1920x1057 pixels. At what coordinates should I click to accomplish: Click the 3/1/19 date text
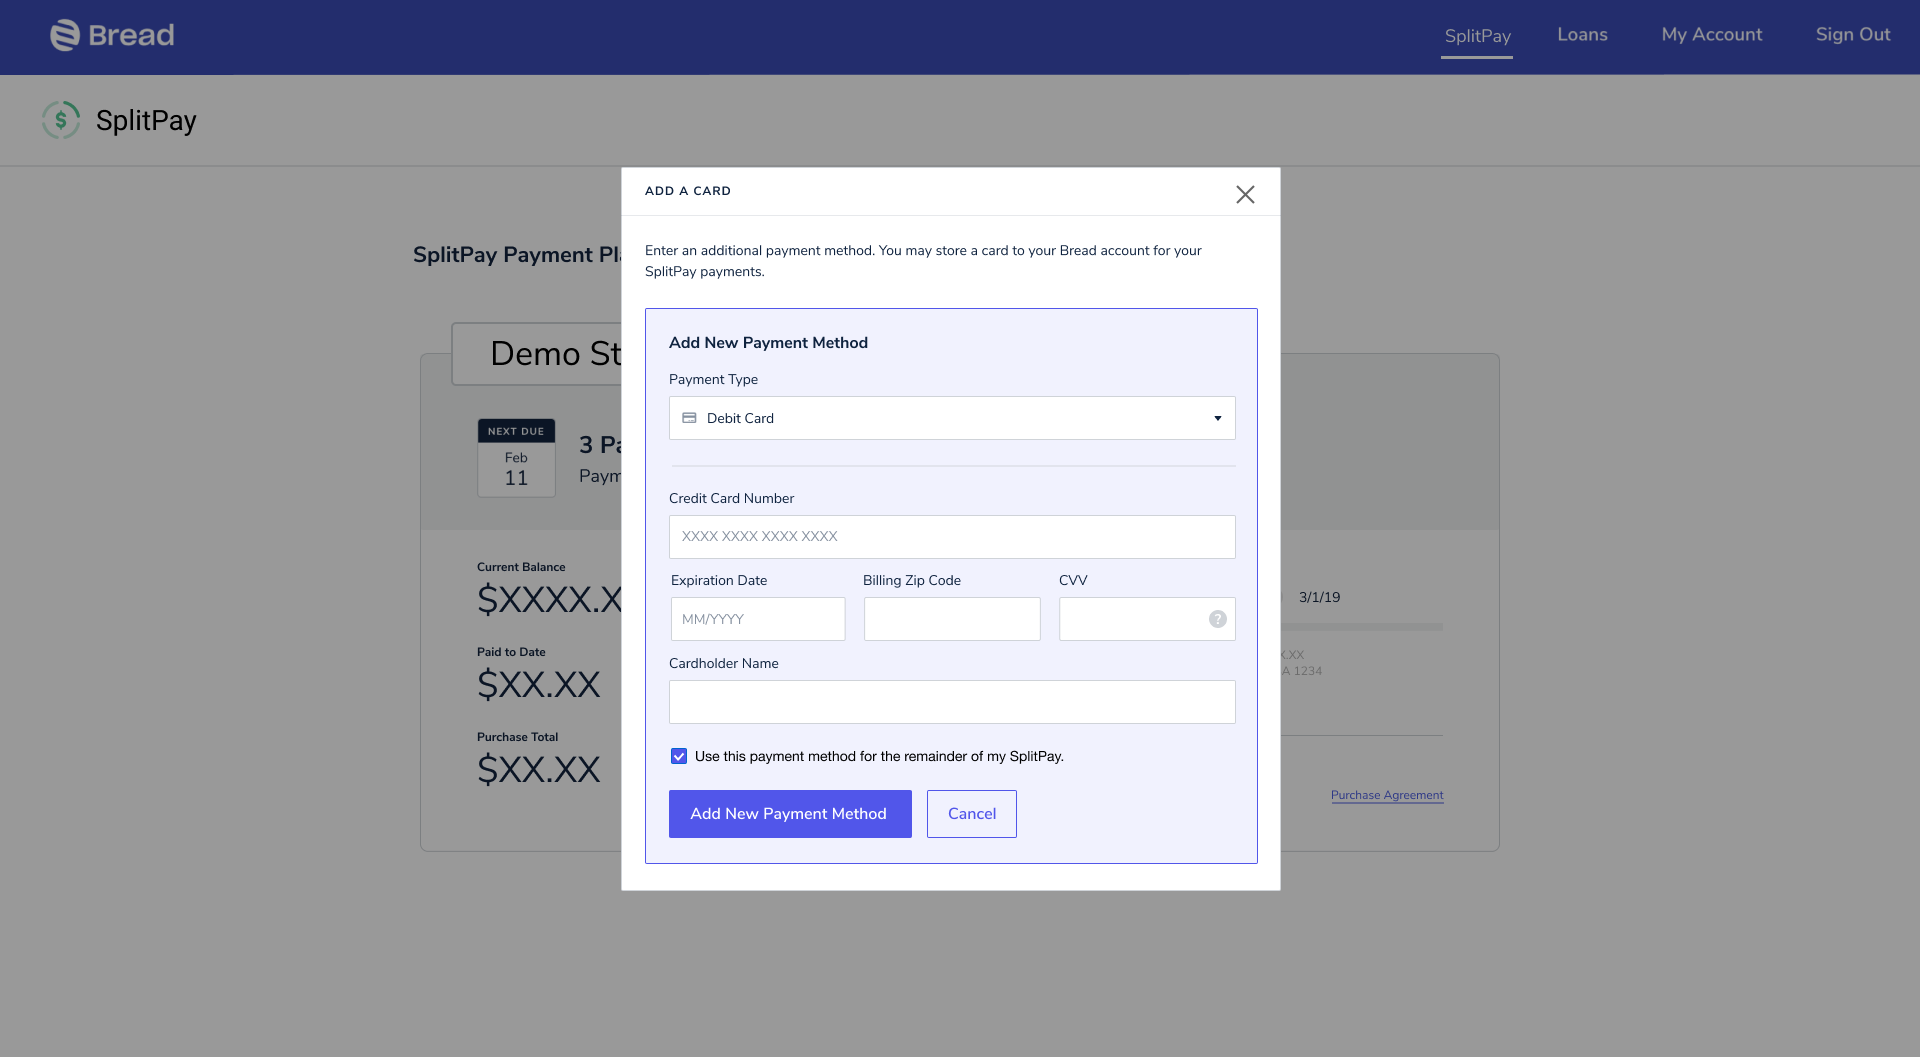click(x=1319, y=597)
